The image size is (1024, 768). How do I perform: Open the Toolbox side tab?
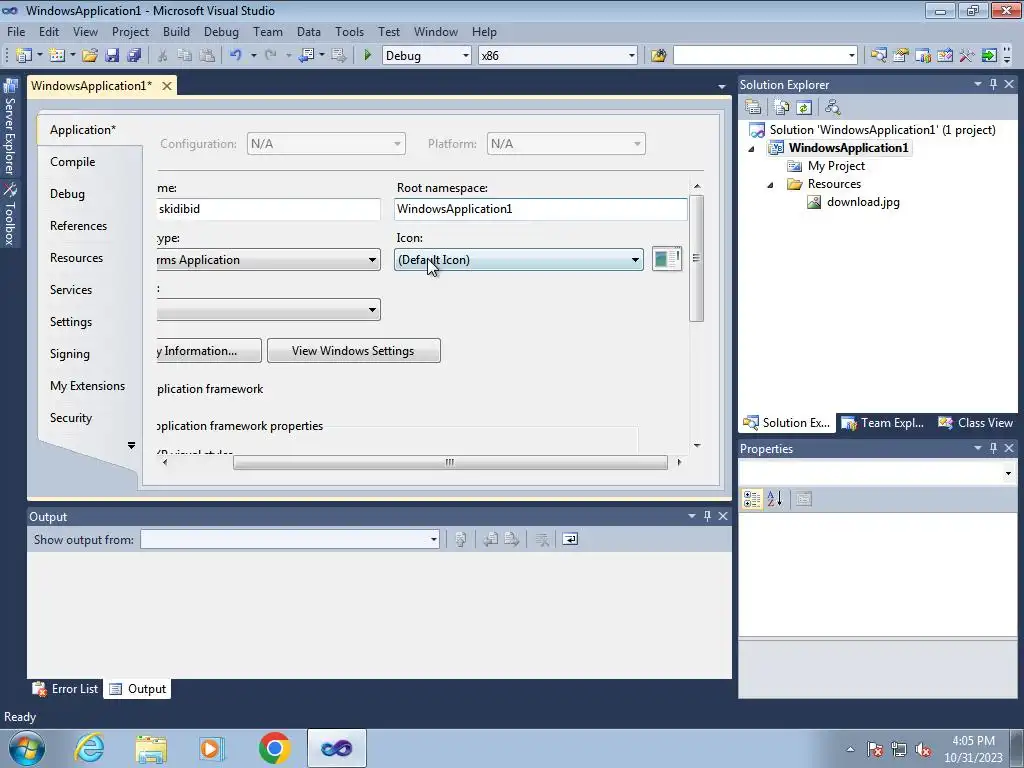pos(10,216)
